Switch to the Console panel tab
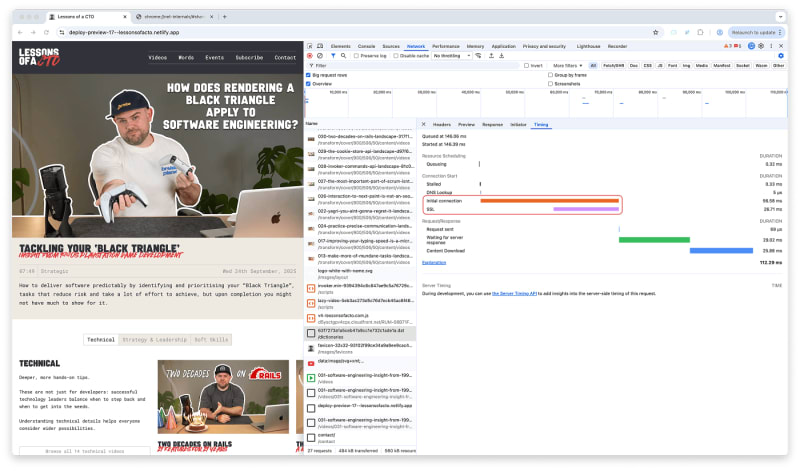Screen dimensions: 800x471 click(367, 46)
